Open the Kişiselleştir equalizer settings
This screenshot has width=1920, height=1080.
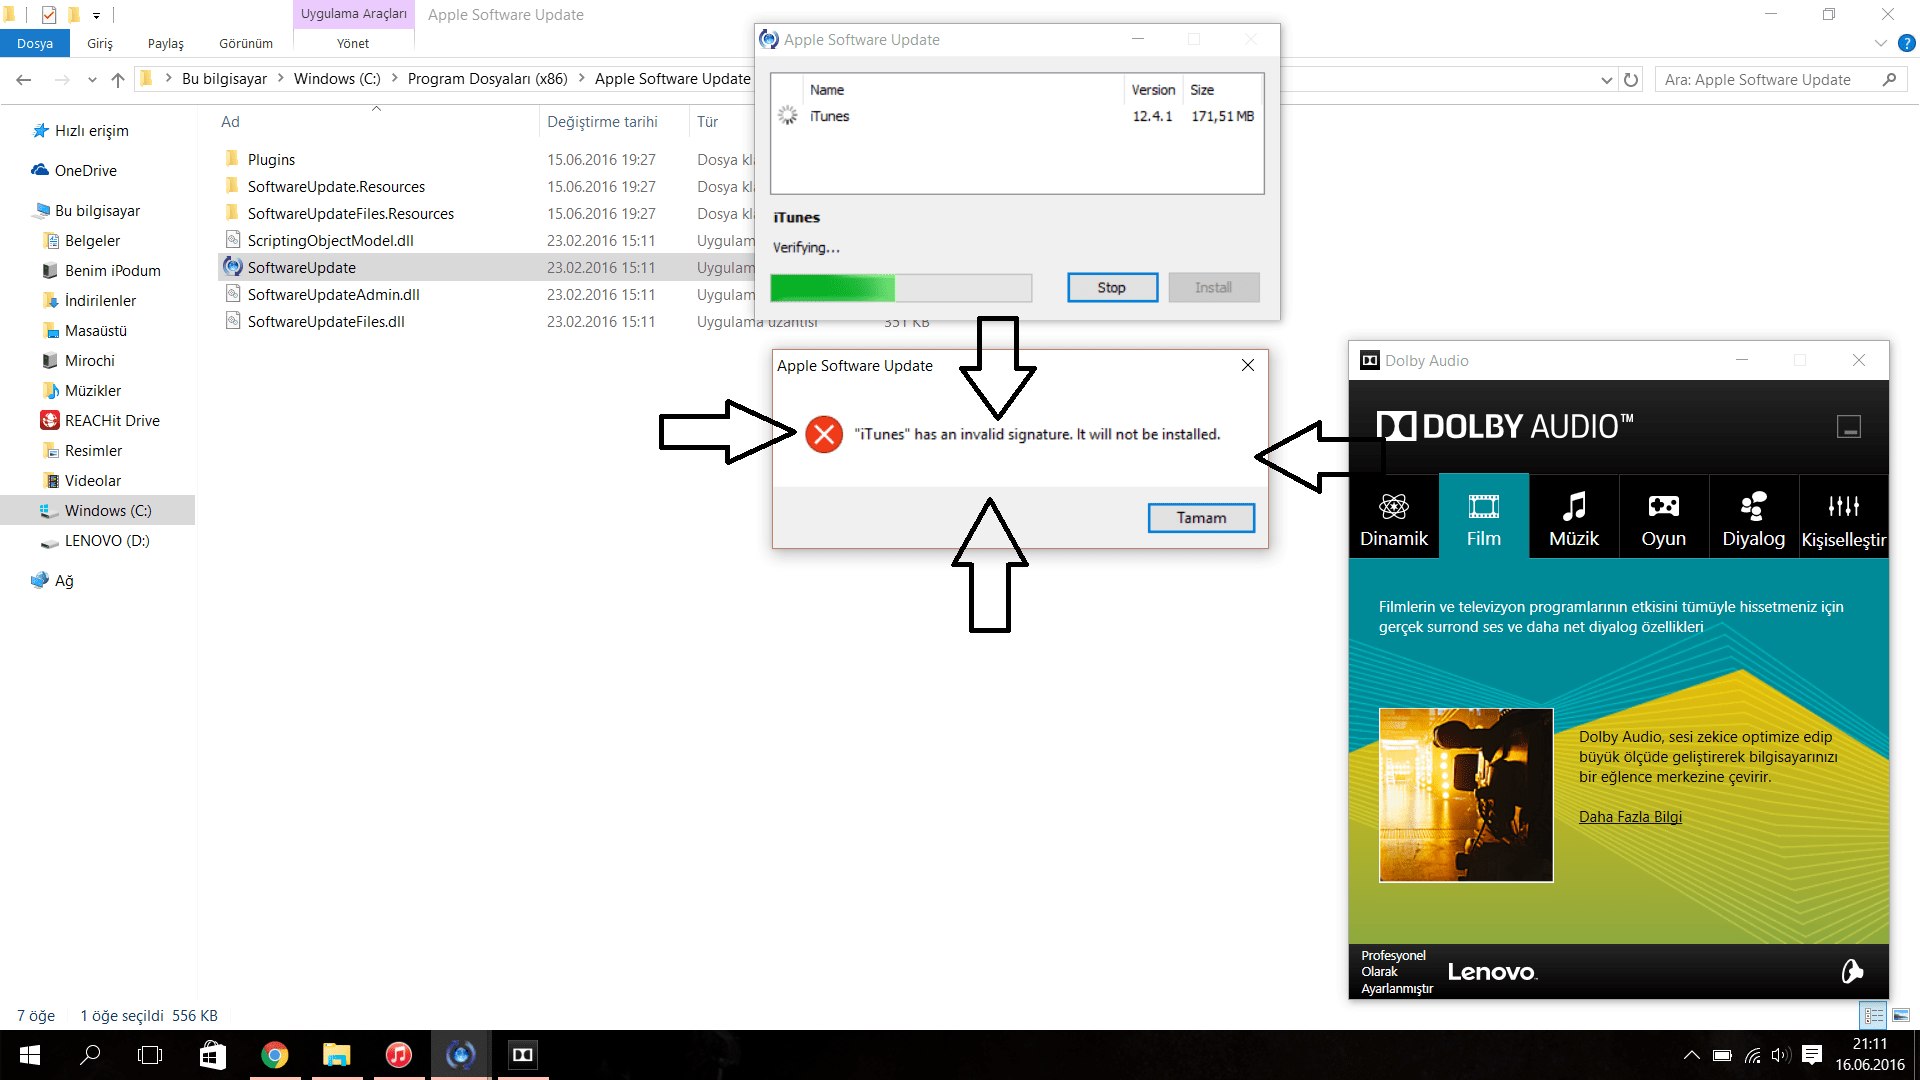[x=1843, y=507]
